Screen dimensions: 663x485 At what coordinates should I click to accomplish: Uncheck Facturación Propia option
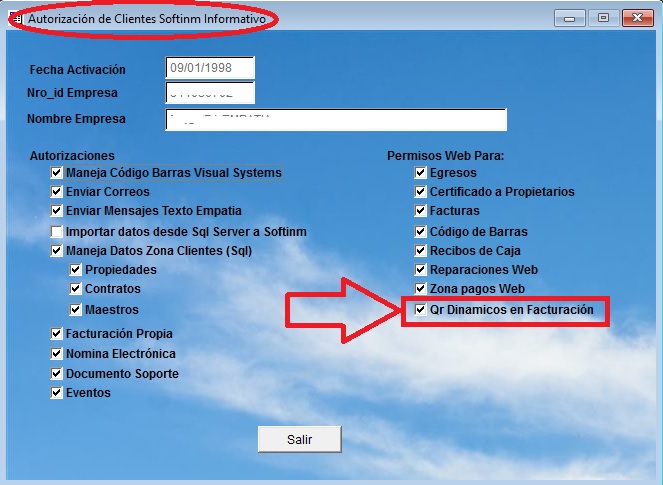point(56,334)
